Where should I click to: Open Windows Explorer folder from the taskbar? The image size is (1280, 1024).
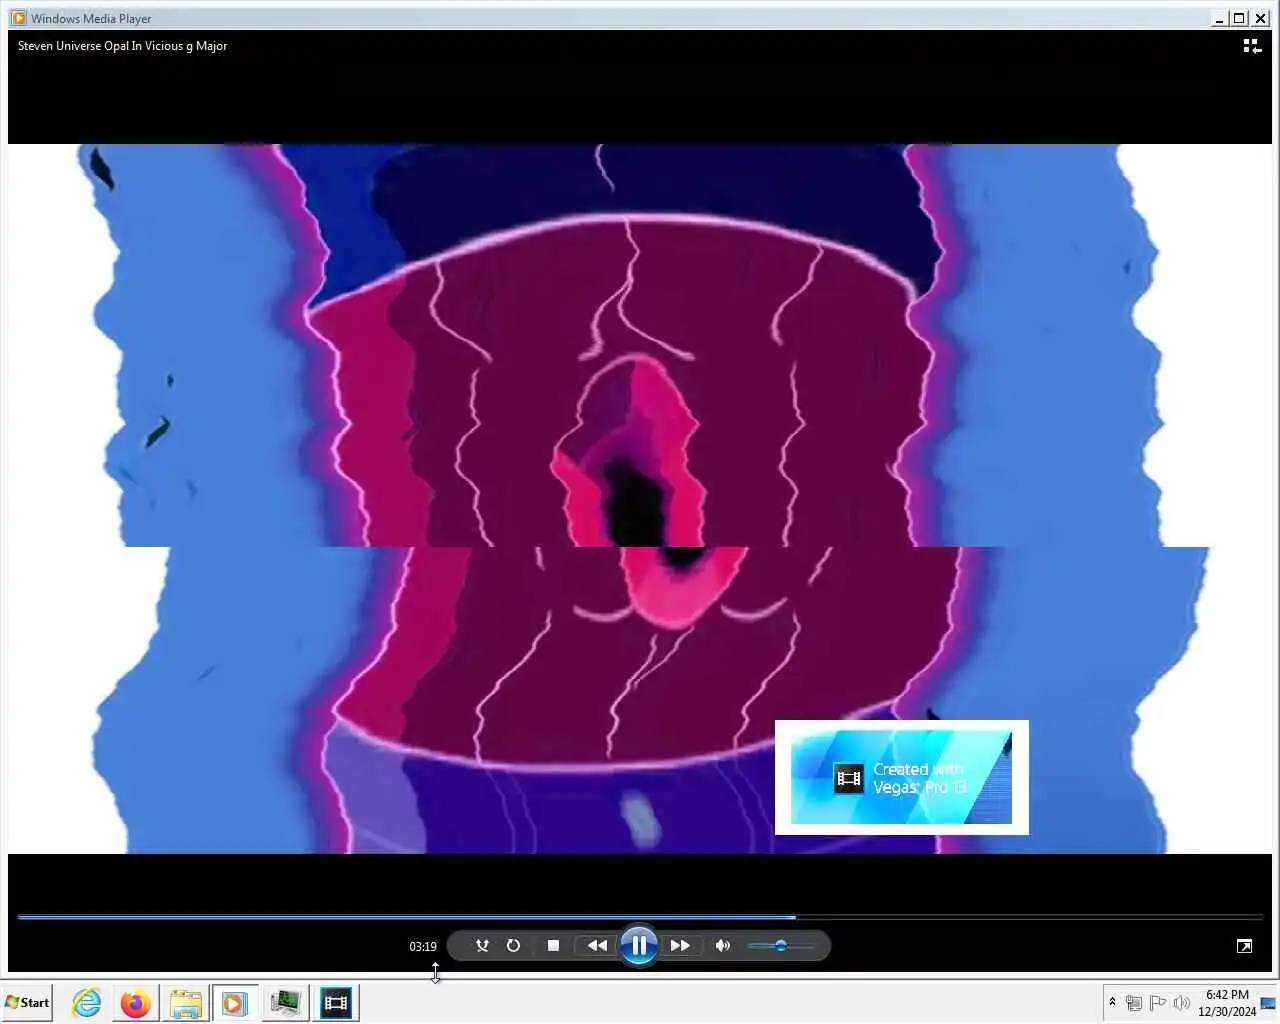185,1002
